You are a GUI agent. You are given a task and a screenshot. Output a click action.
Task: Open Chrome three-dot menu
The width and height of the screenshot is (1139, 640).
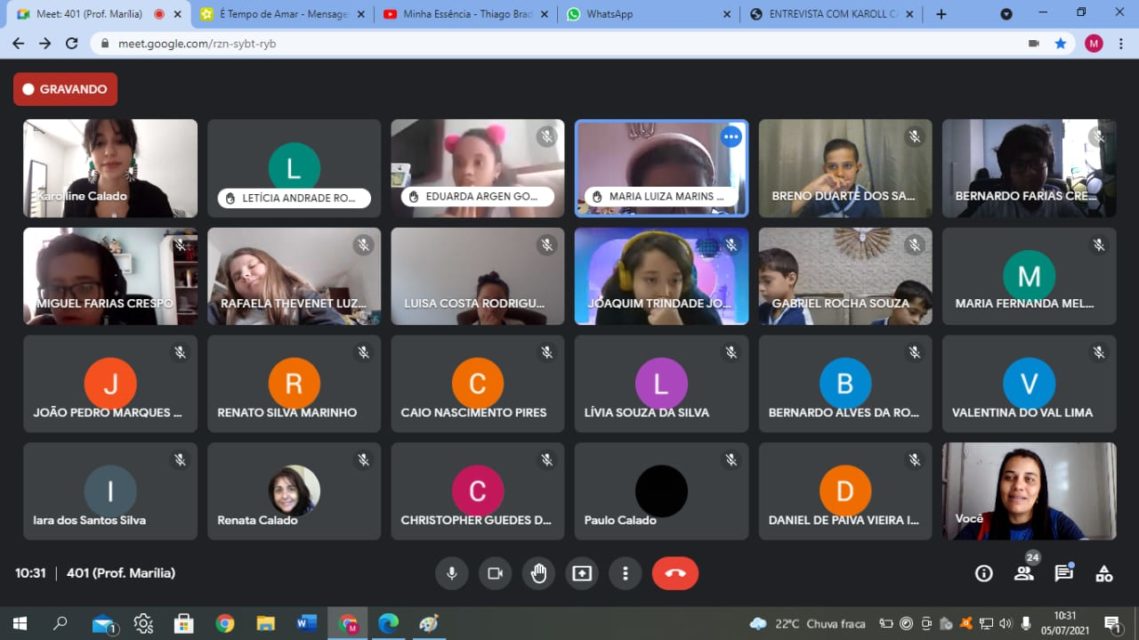(x=1122, y=44)
